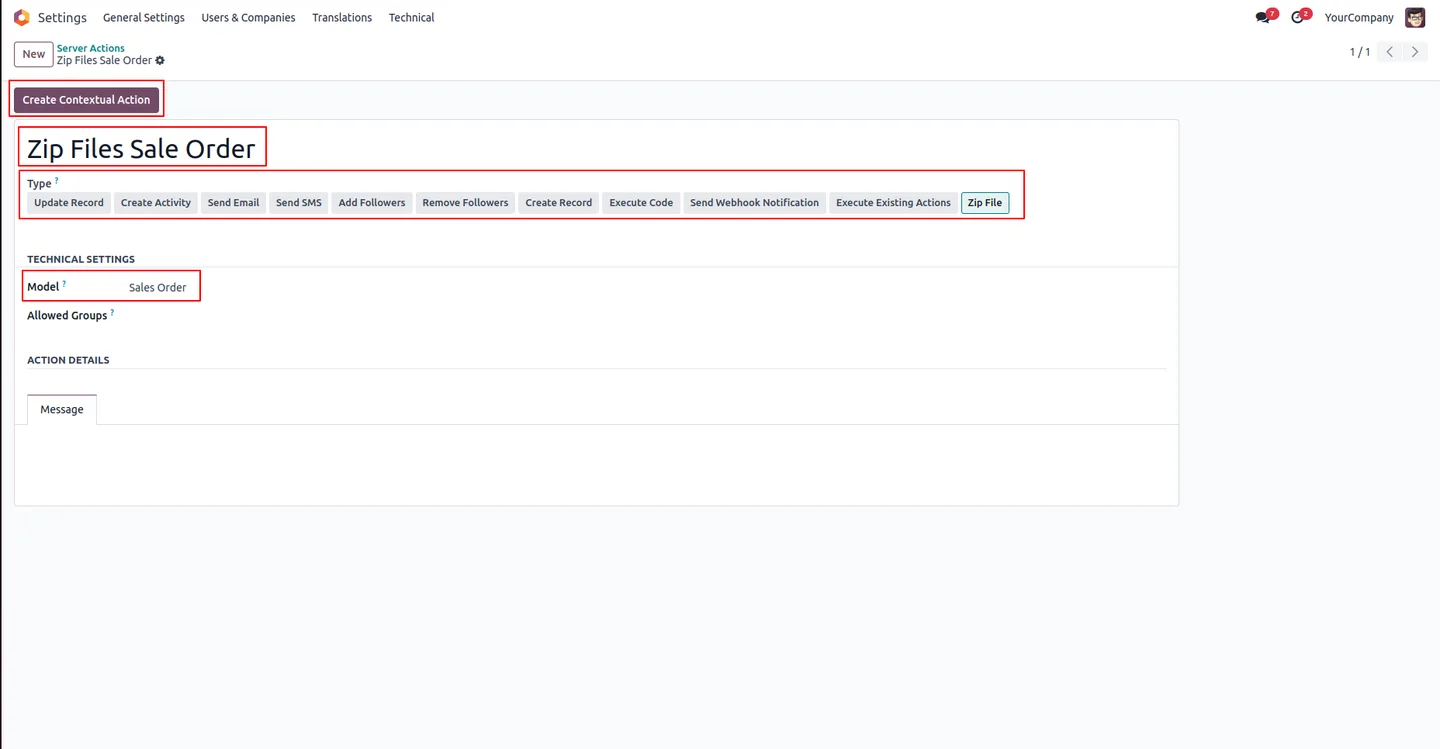Switch to the Message tab

(62, 409)
